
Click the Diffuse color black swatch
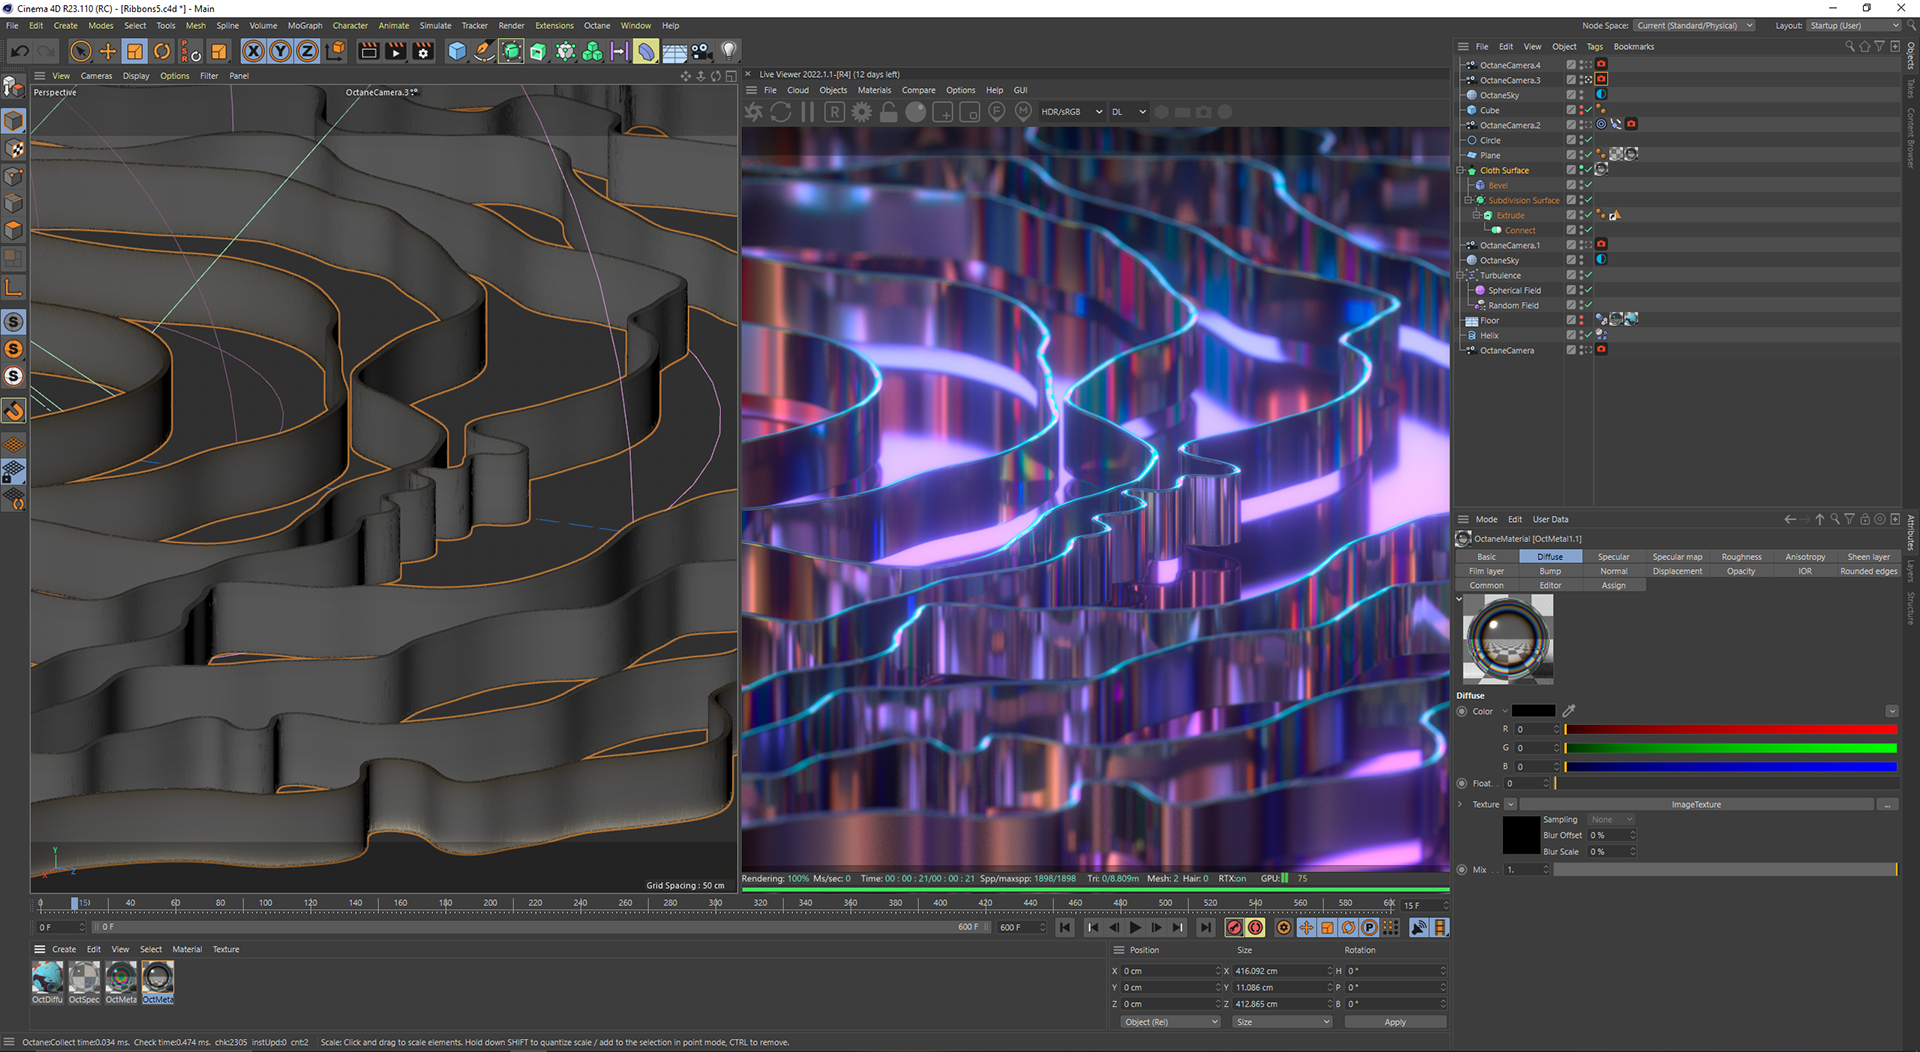point(1533,712)
